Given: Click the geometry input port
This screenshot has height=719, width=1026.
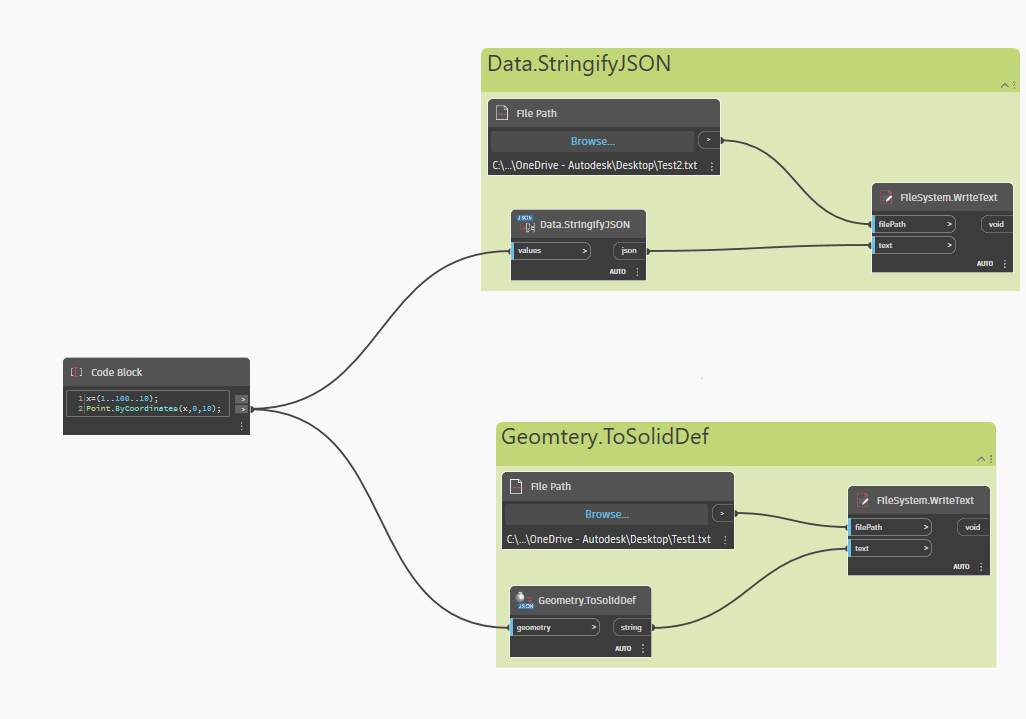Looking at the screenshot, I should point(555,627).
